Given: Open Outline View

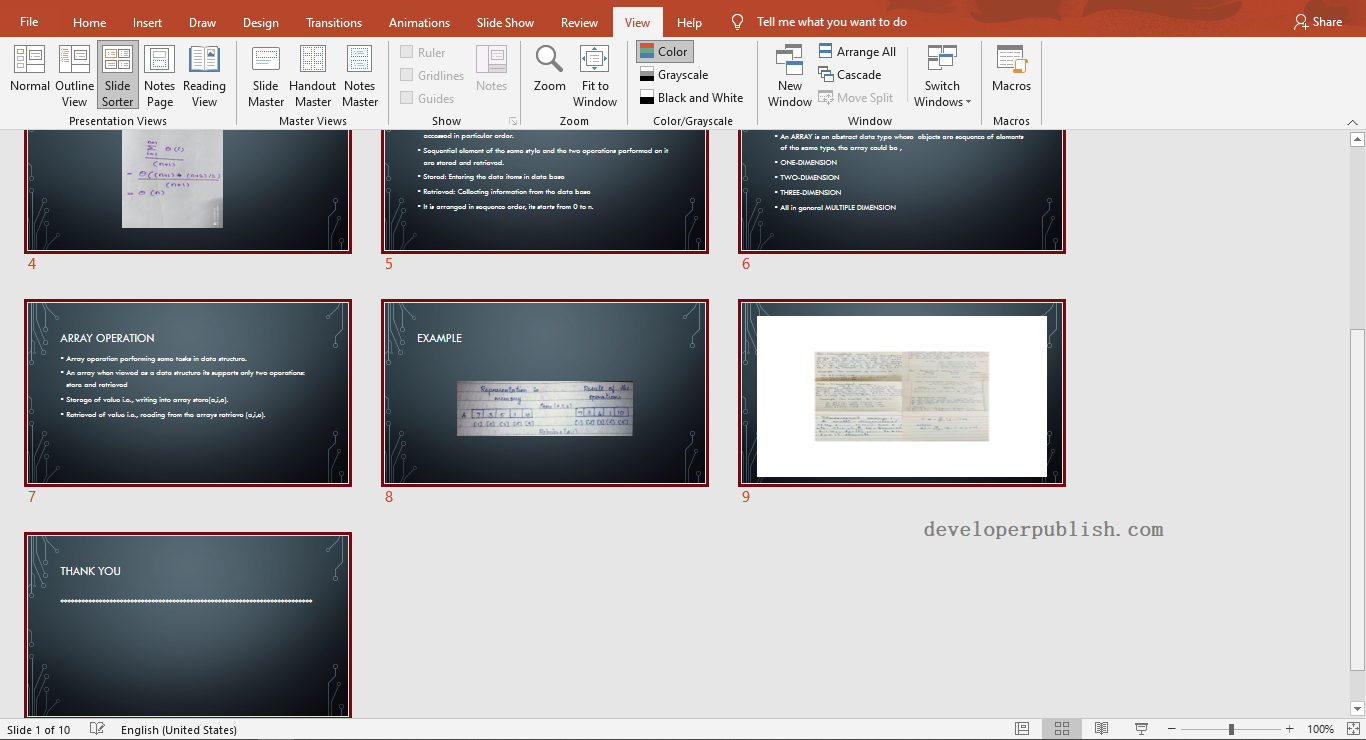Looking at the screenshot, I should tap(74, 75).
